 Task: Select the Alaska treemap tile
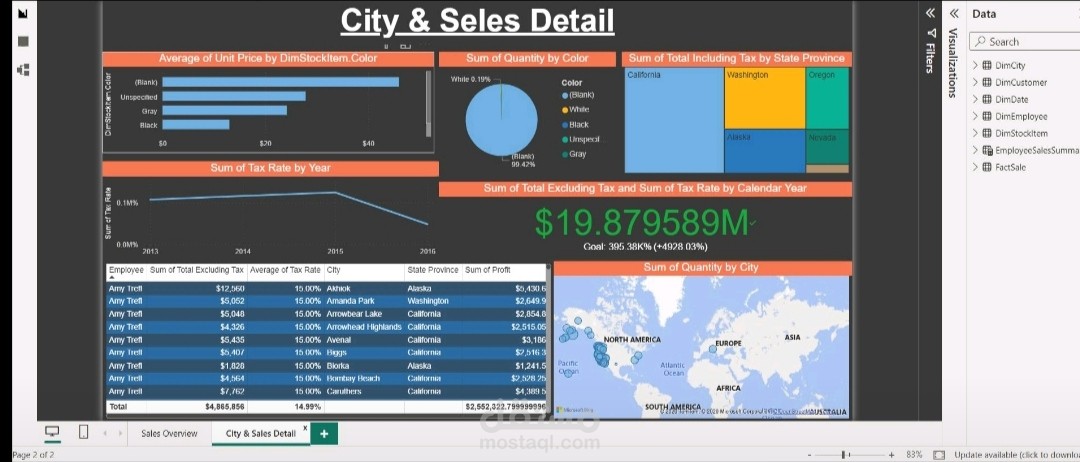coord(765,151)
